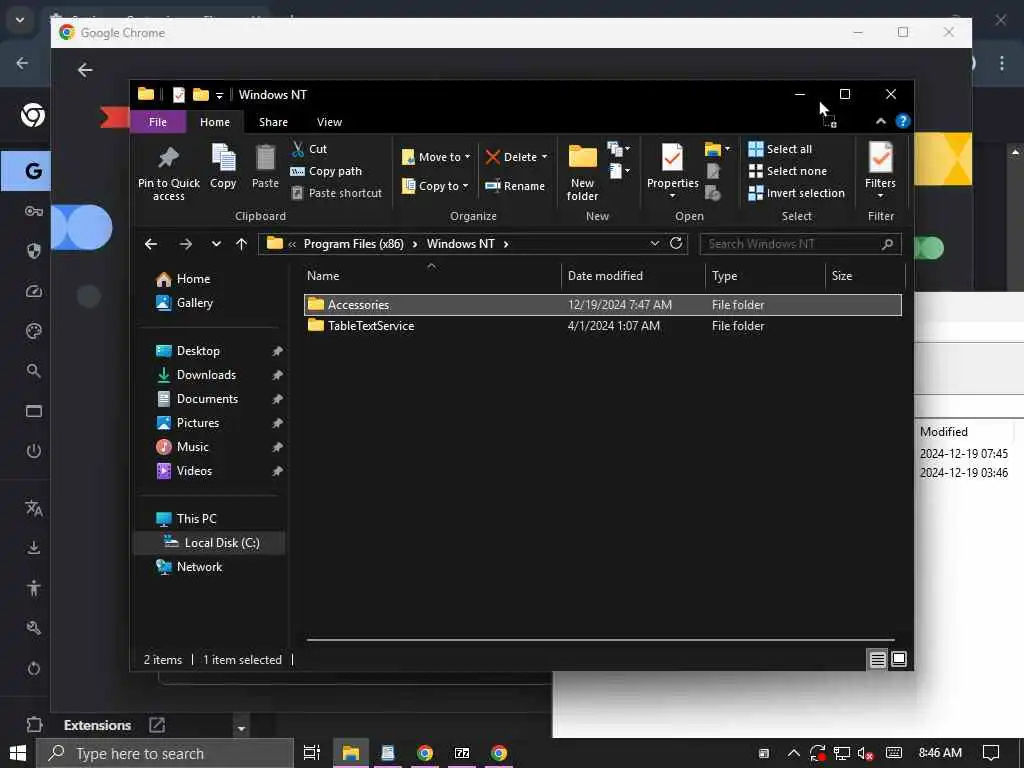
Task: Open Explorer help question mark
Action: (x=903, y=121)
